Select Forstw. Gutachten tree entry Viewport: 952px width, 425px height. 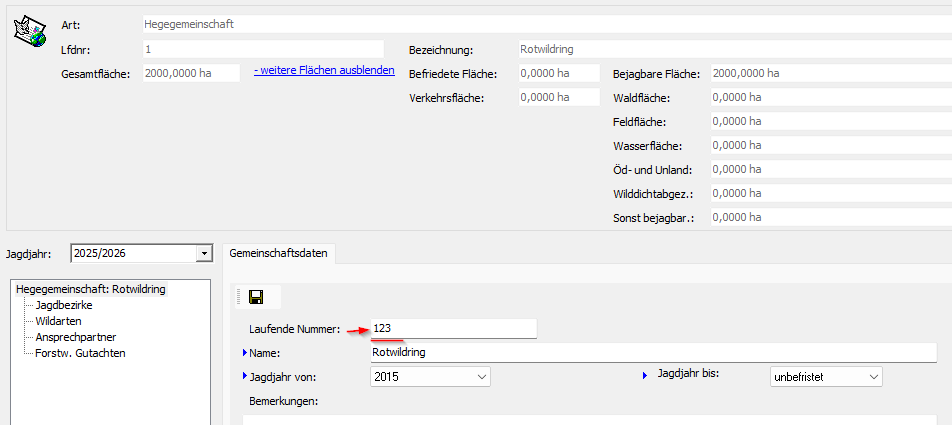(x=80, y=353)
